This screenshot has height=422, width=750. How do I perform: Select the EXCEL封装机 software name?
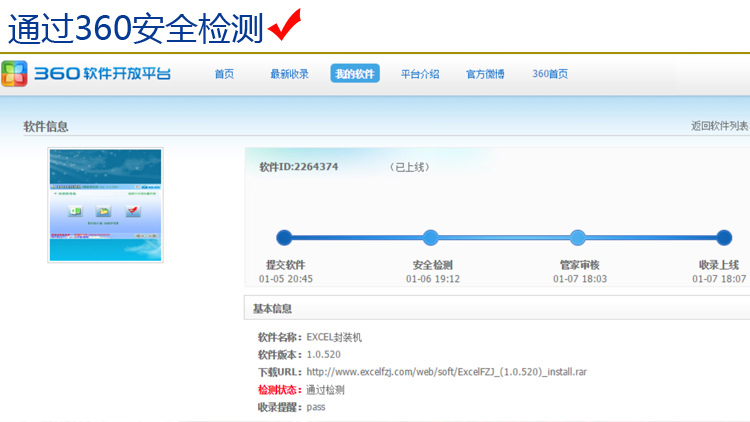click(x=334, y=337)
